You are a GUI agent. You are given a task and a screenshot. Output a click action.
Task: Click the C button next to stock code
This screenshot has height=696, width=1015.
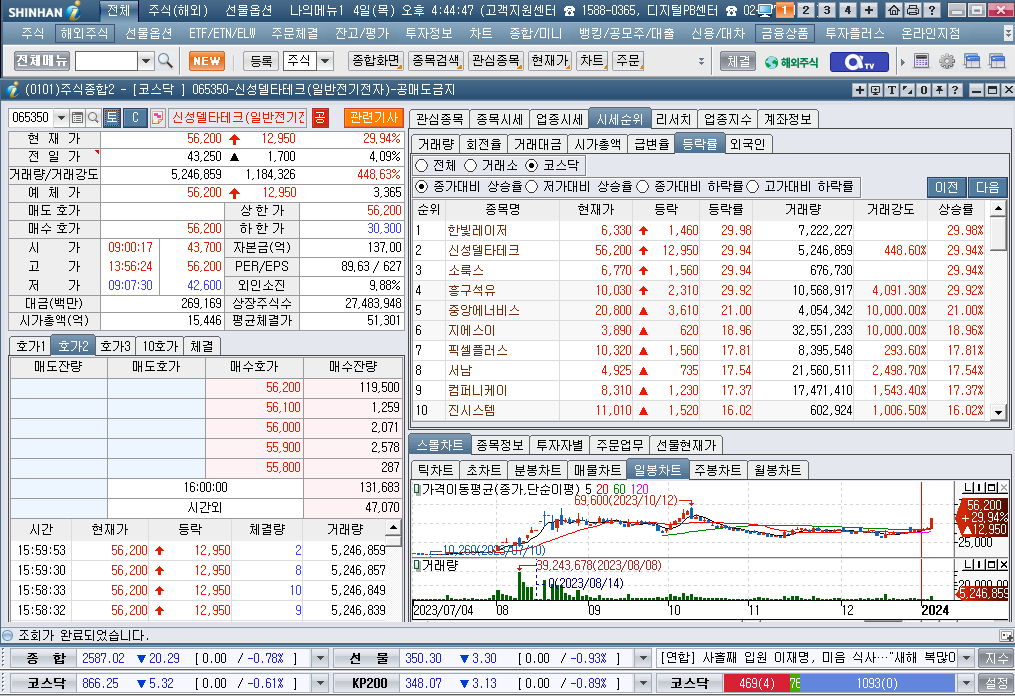point(135,117)
